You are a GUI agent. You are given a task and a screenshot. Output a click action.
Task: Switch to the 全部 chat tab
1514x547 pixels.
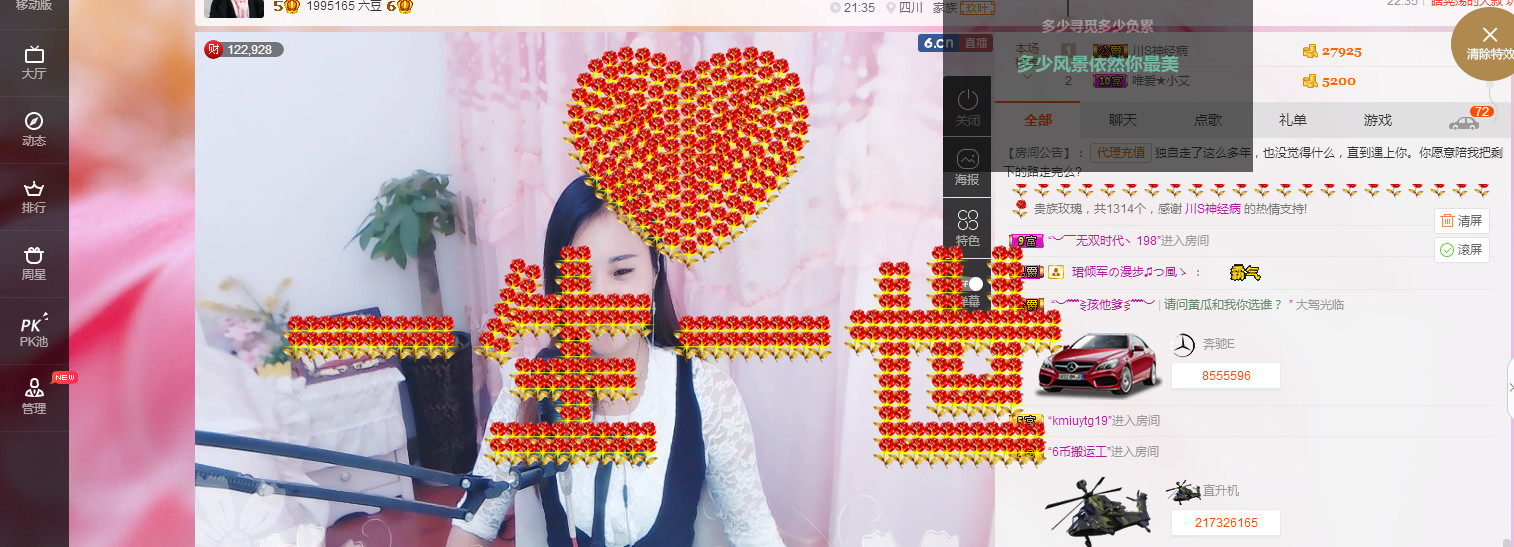pyautogui.click(x=1038, y=120)
